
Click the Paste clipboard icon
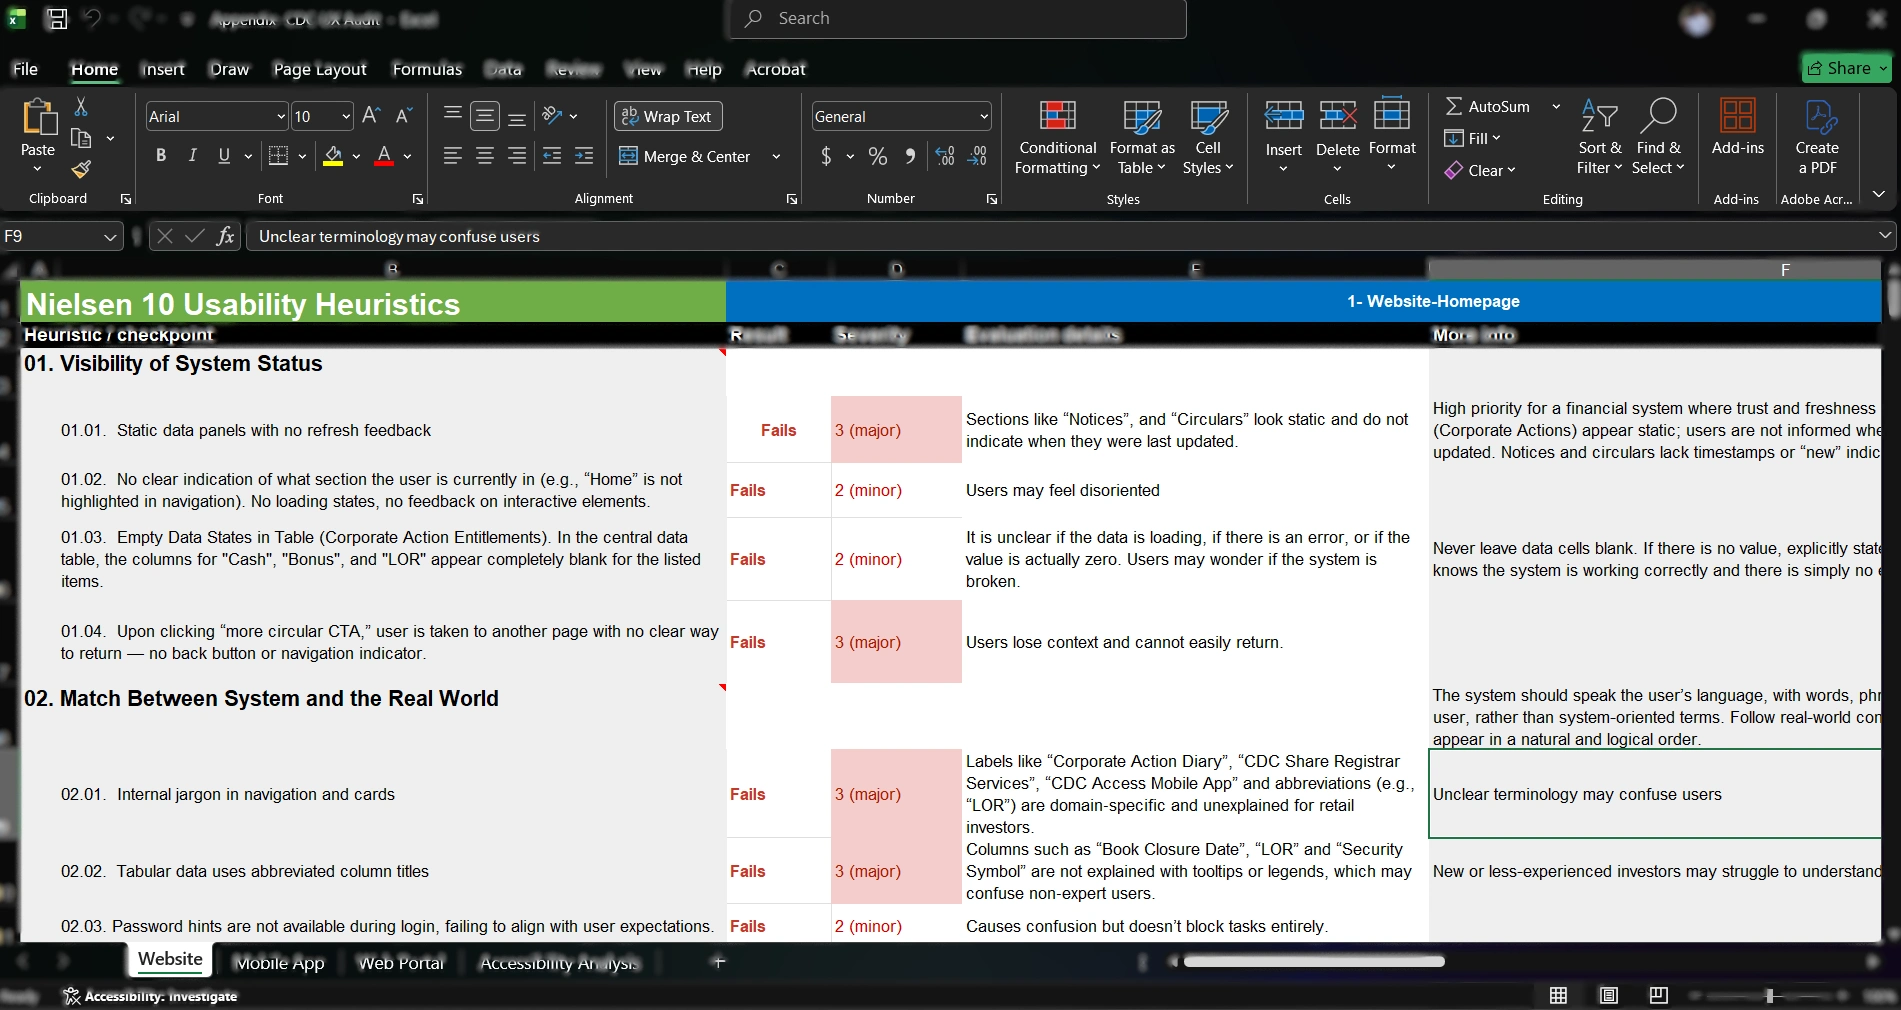pos(38,117)
